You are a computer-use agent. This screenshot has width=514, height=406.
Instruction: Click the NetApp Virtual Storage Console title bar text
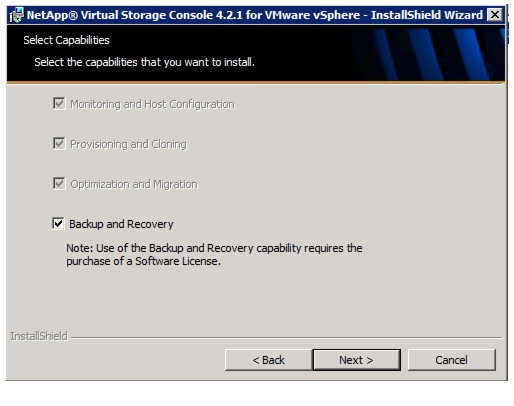click(x=255, y=15)
